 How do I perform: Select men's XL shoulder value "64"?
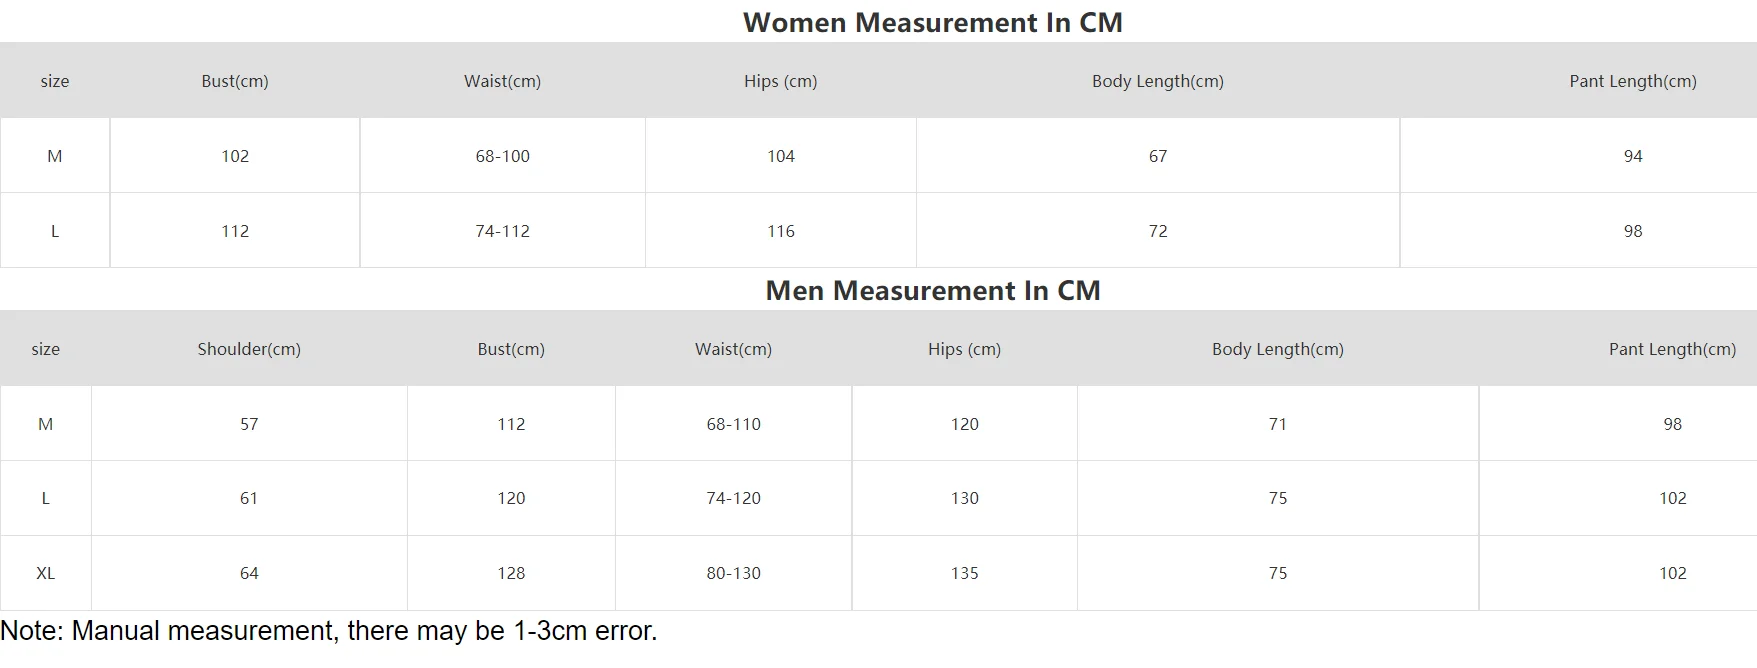[249, 573]
